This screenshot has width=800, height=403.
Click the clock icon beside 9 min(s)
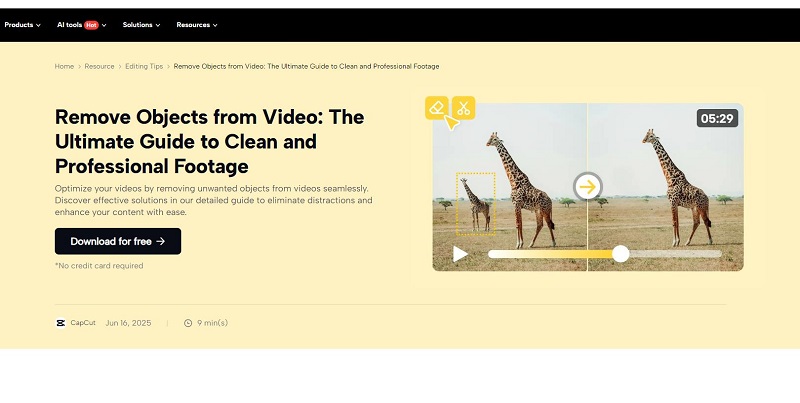coord(188,323)
